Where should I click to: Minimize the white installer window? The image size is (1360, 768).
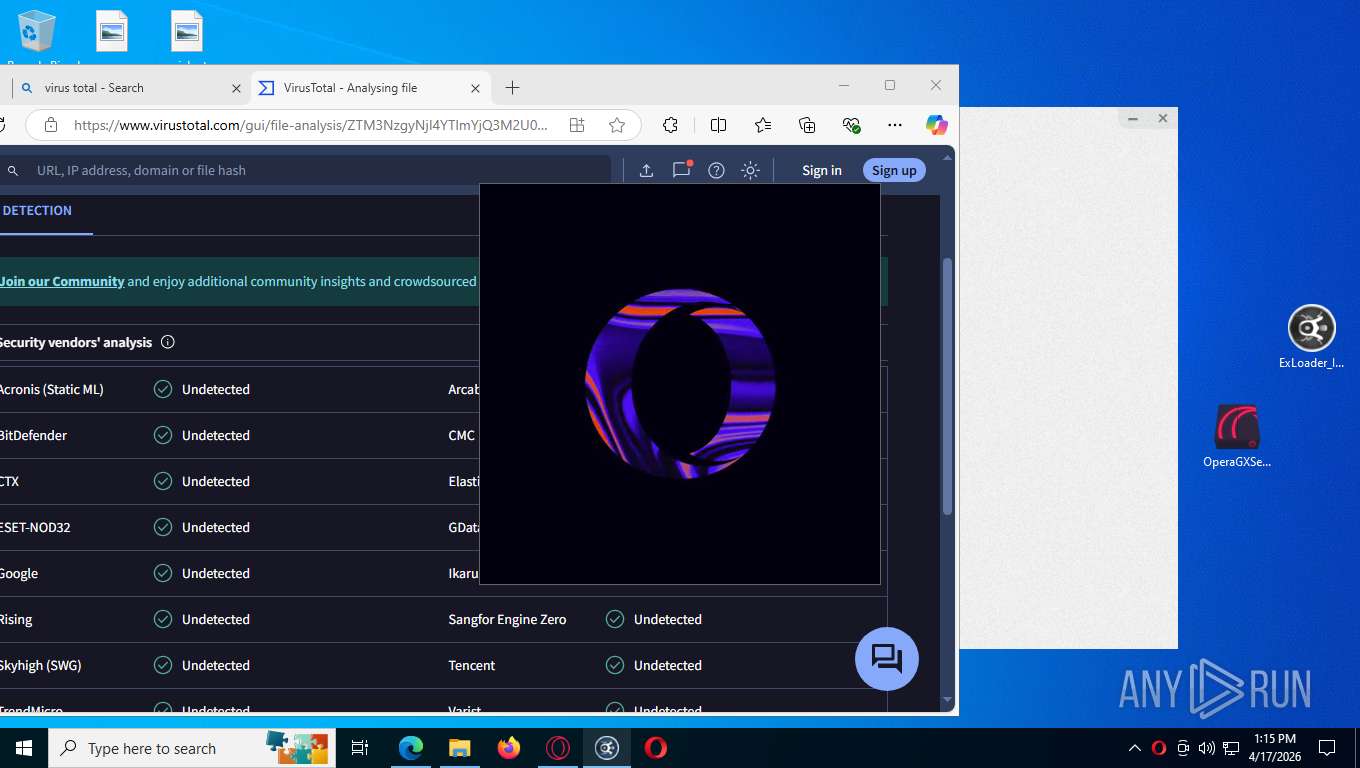[x=1133, y=118]
